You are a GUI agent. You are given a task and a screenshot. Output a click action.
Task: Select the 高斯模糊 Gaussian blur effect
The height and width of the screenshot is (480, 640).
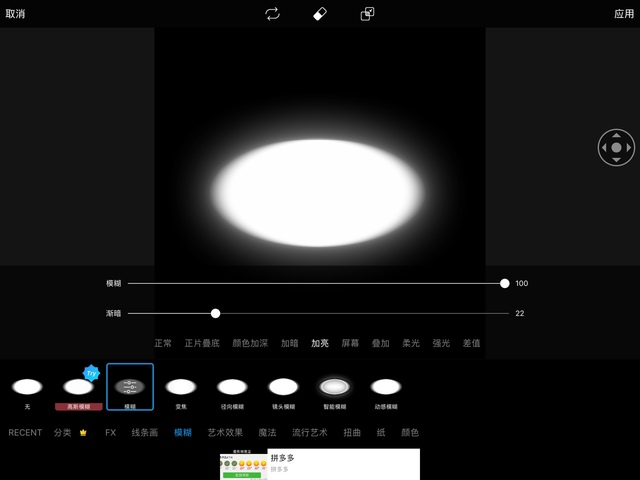(x=78, y=387)
